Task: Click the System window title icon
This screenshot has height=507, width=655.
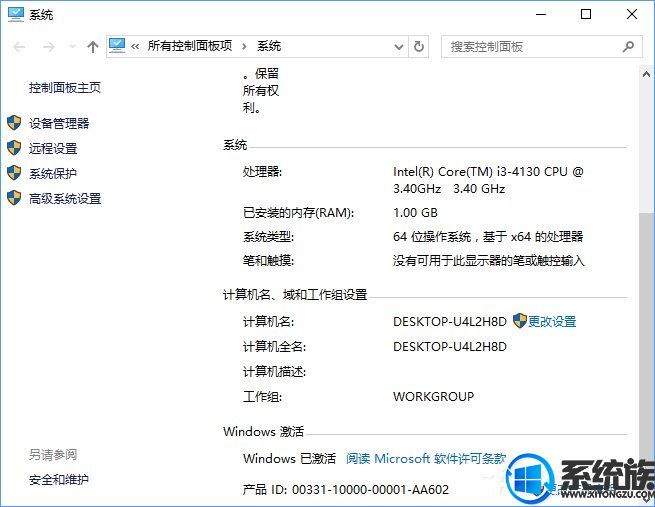Action: click(x=16, y=14)
